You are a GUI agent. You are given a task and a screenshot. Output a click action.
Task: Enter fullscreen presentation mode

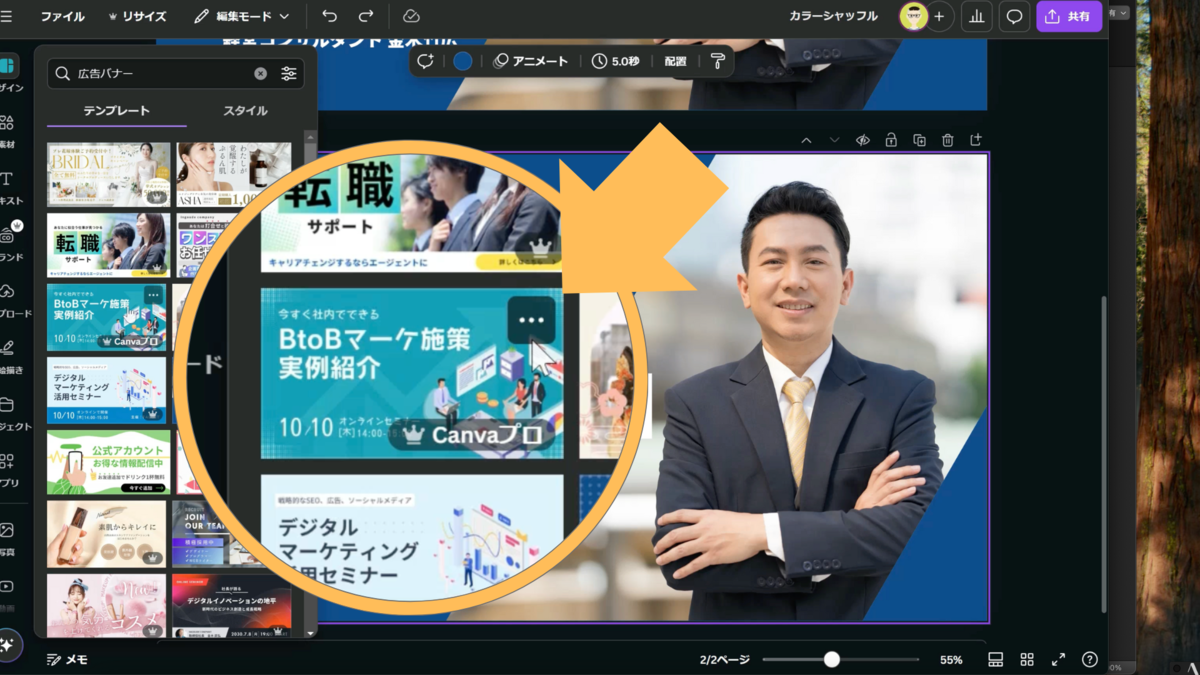point(1058,660)
